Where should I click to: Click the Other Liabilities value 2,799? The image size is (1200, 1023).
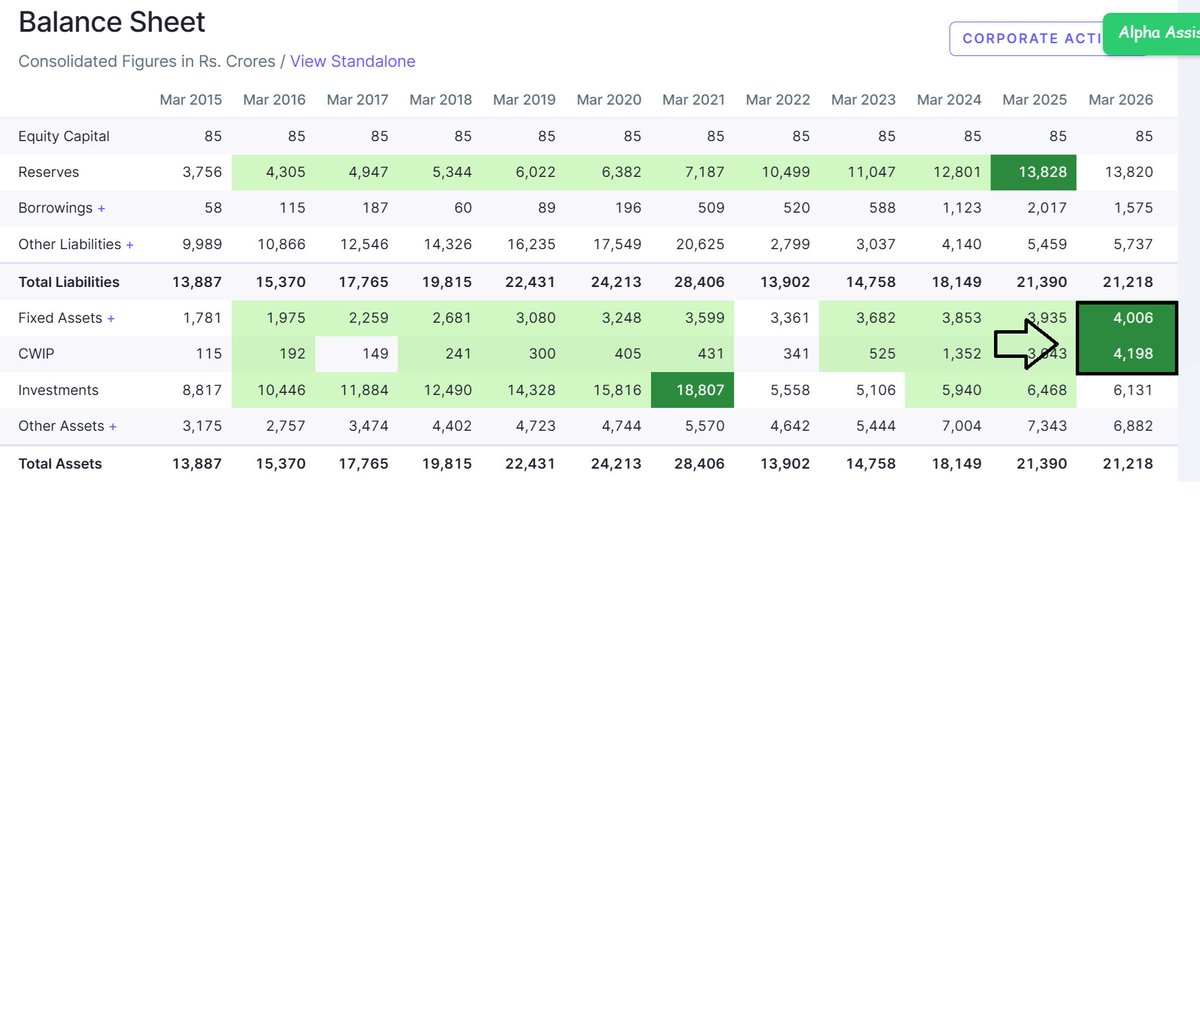click(x=790, y=244)
